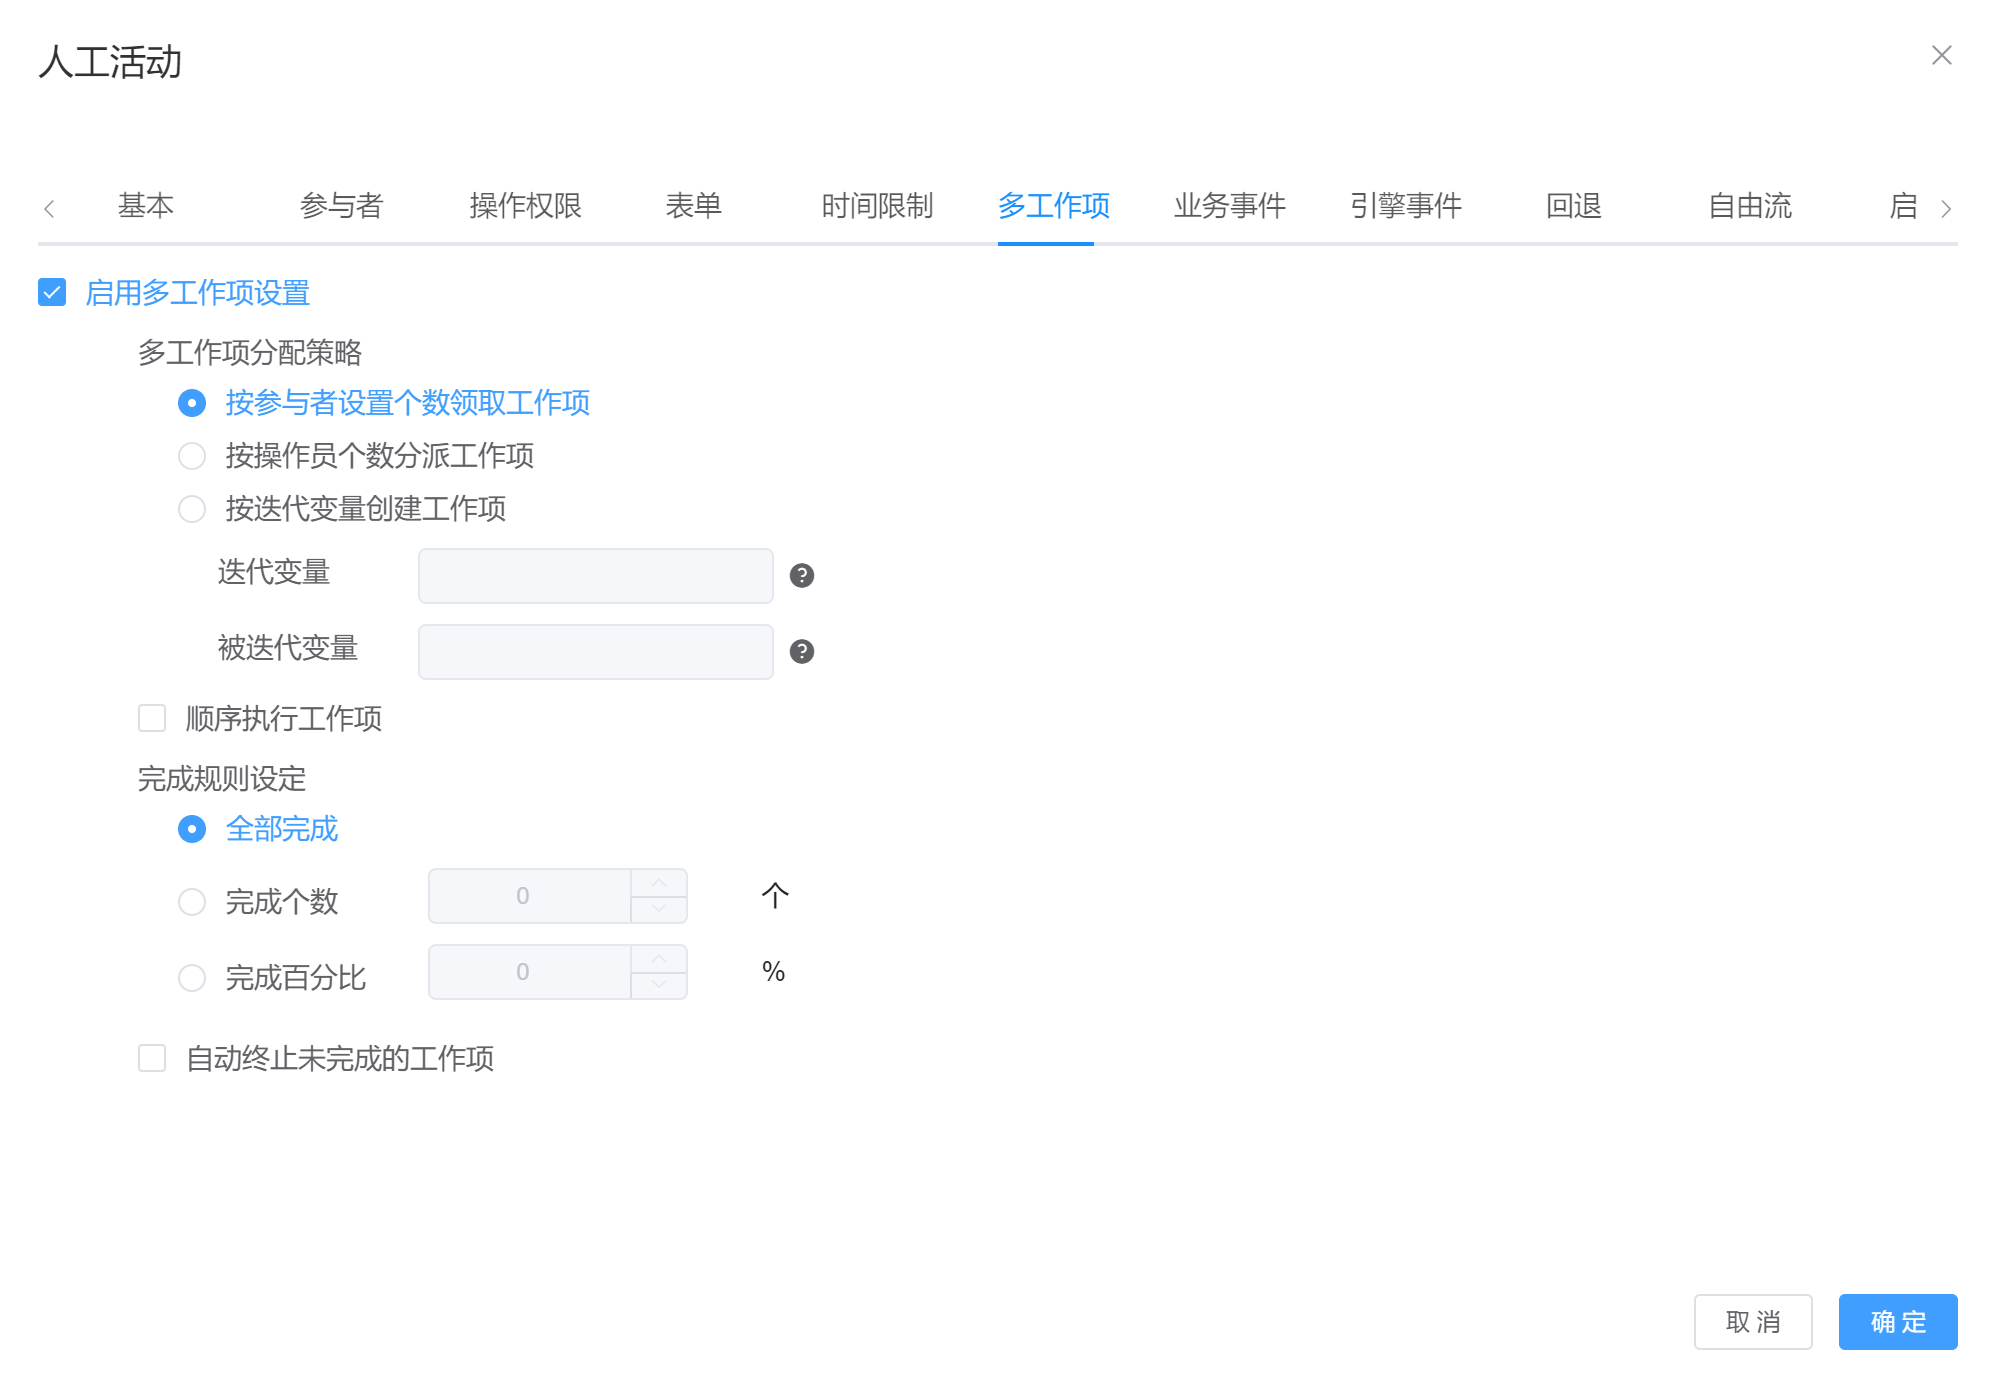Viewport: 1989px width, 1384px height.
Task: Decrease 完成百分比 value with down arrow
Action: (658, 985)
